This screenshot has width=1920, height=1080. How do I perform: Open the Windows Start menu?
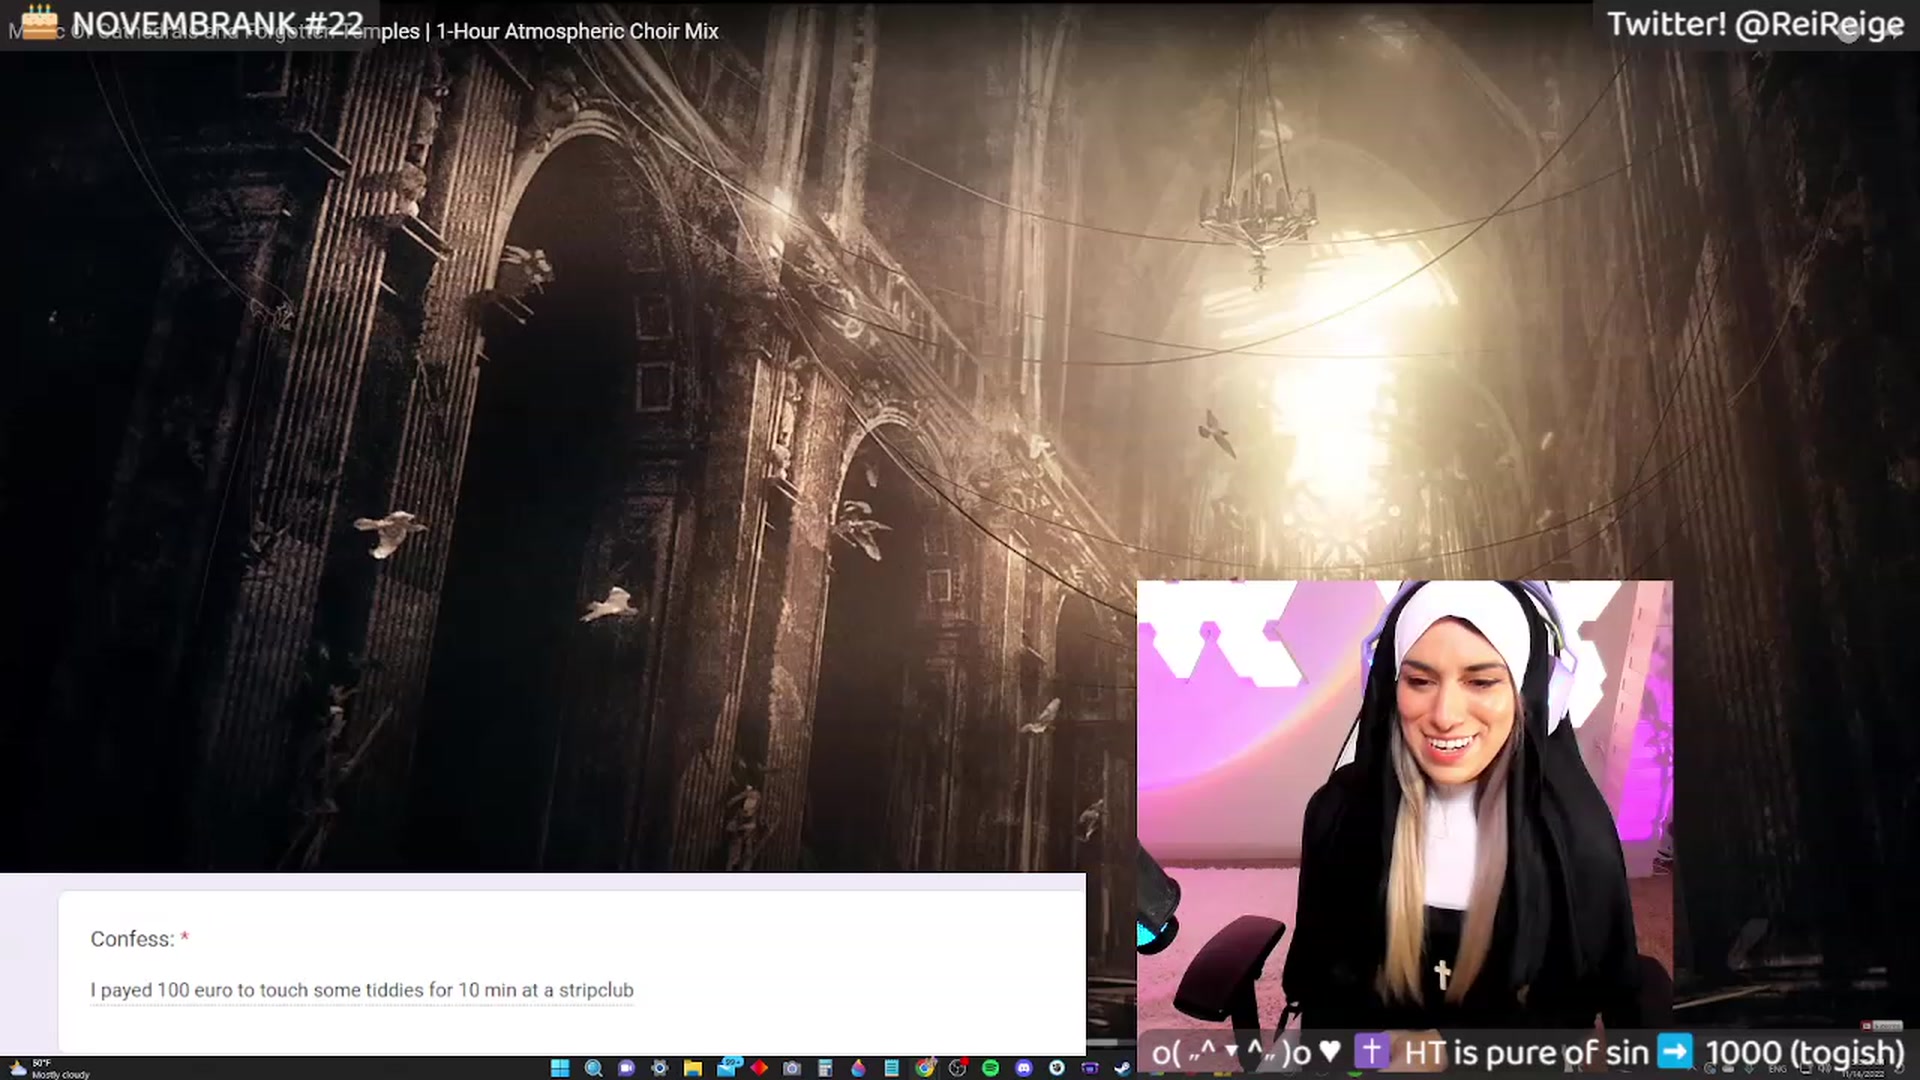pyautogui.click(x=560, y=1068)
